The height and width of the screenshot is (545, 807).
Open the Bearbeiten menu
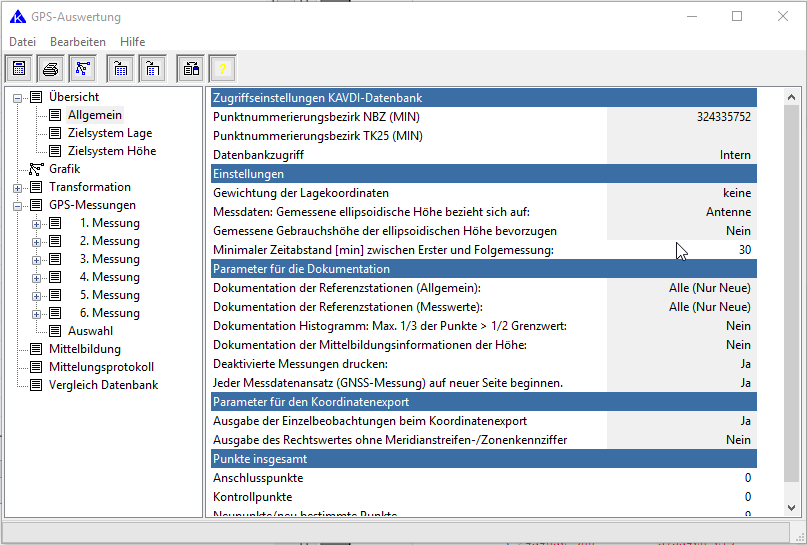point(78,42)
